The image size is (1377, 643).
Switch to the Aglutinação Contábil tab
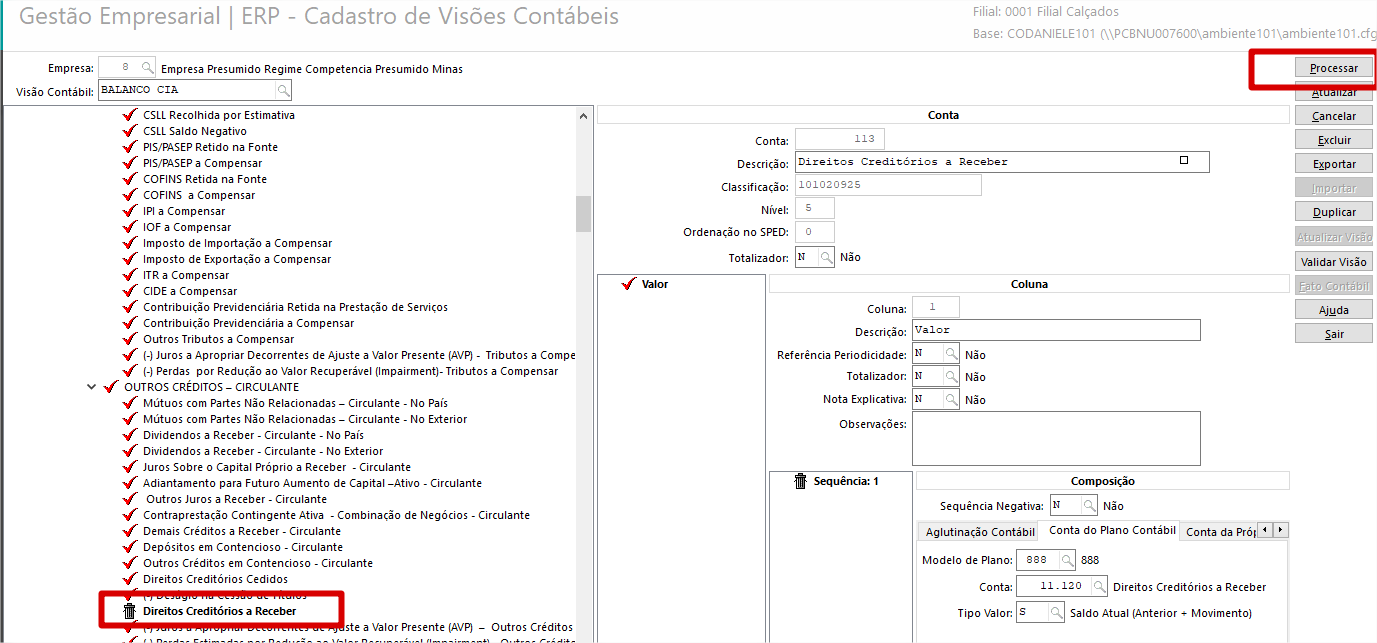tap(979, 532)
